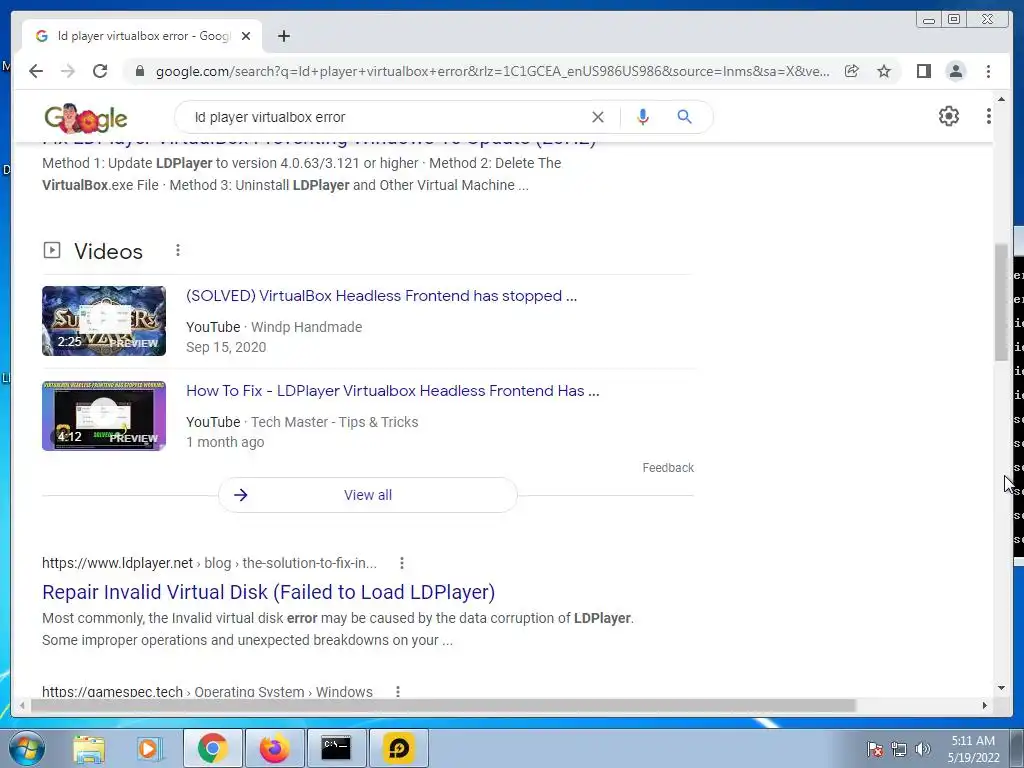Viewport: 1024px width, 768px height.
Task: Launch Windows Media Player from taskbar
Action: click(149, 748)
